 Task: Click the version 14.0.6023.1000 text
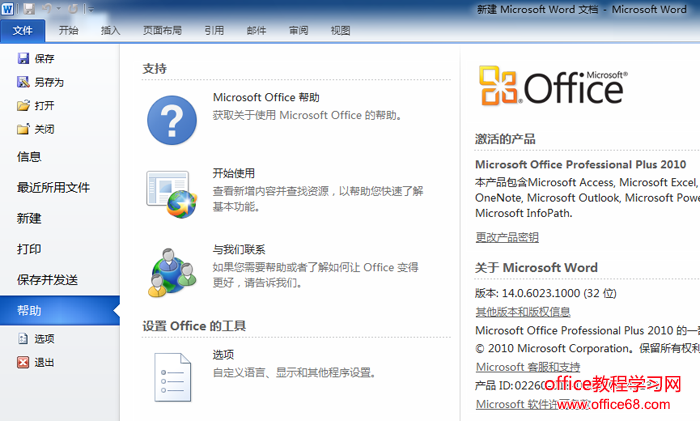click(x=546, y=293)
